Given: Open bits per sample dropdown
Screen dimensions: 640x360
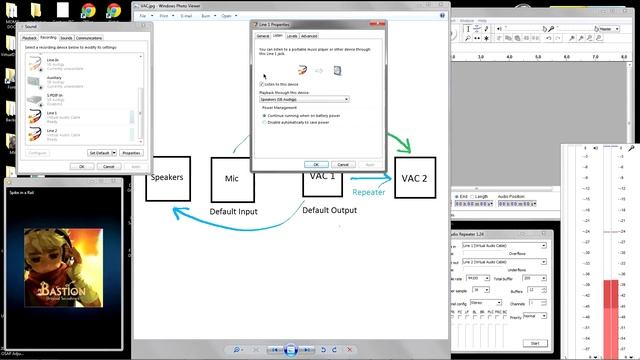Looking at the screenshot, I should tap(481, 290).
